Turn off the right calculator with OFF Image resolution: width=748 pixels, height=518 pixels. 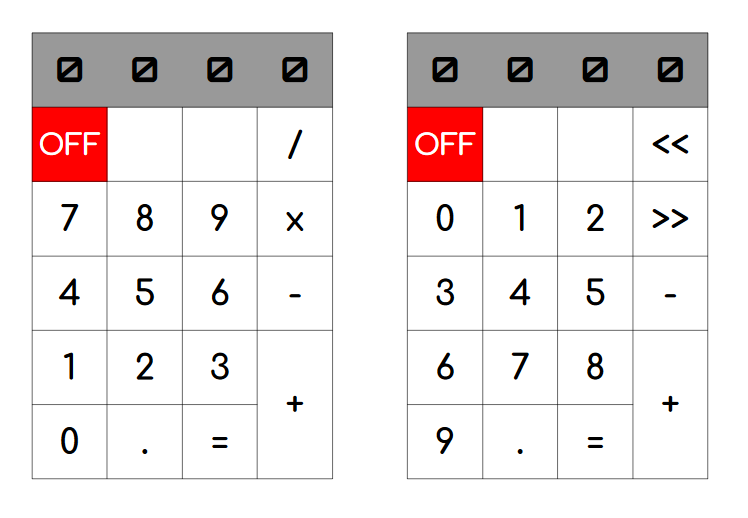[x=445, y=145]
